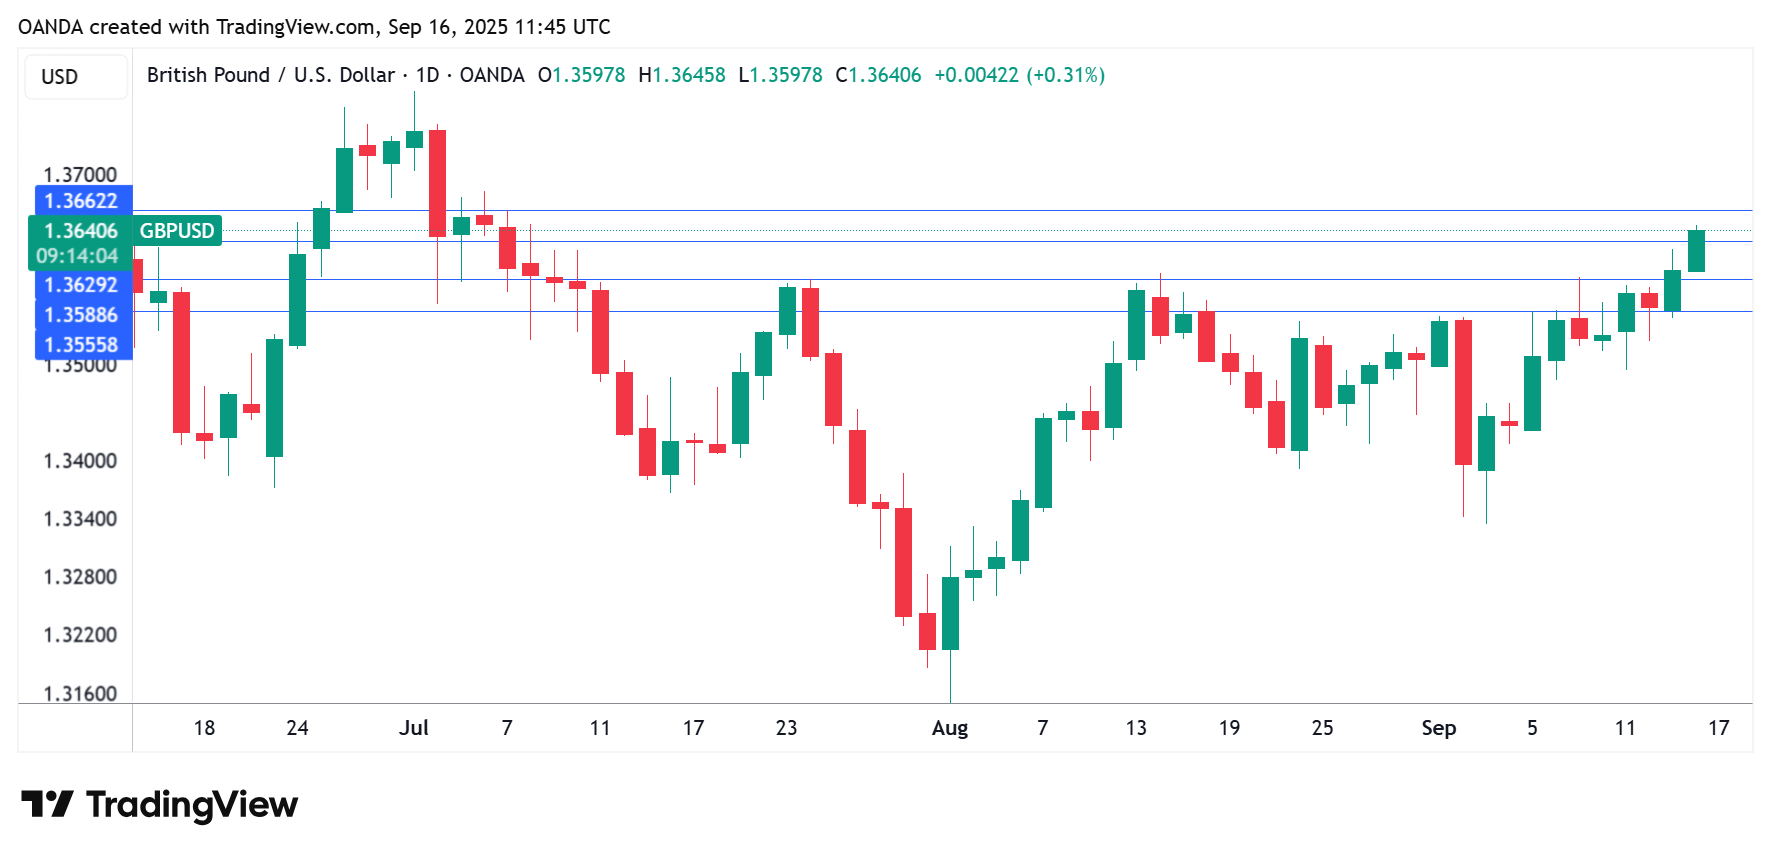
Task: Click the latest green candle at right edge
Action: point(1696,250)
